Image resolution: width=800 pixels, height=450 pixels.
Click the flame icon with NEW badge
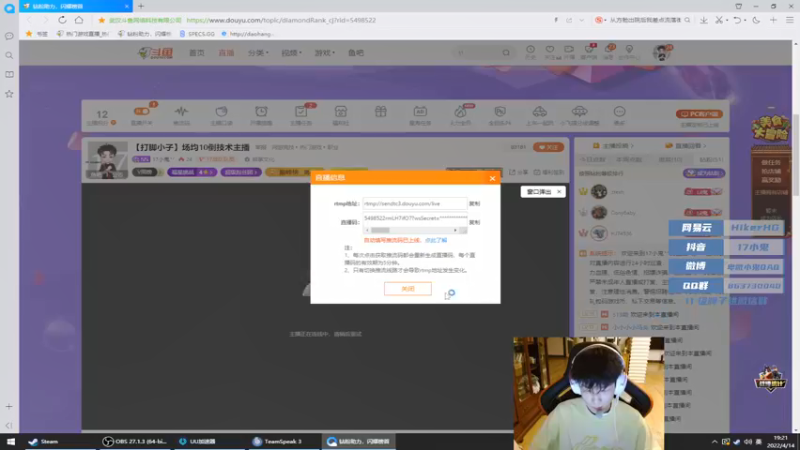point(460,111)
